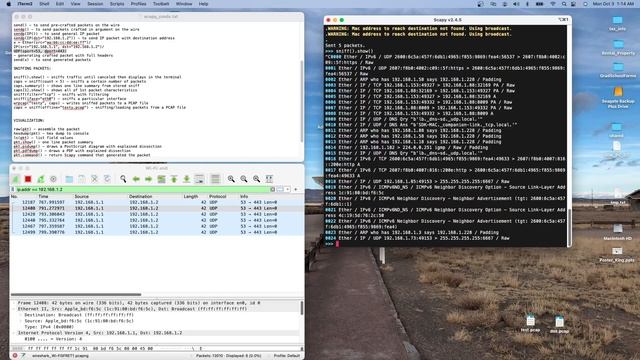Collapse the Internet Protocol Version 4 section
Screen dimensions: 640x360
pos(14,333)
